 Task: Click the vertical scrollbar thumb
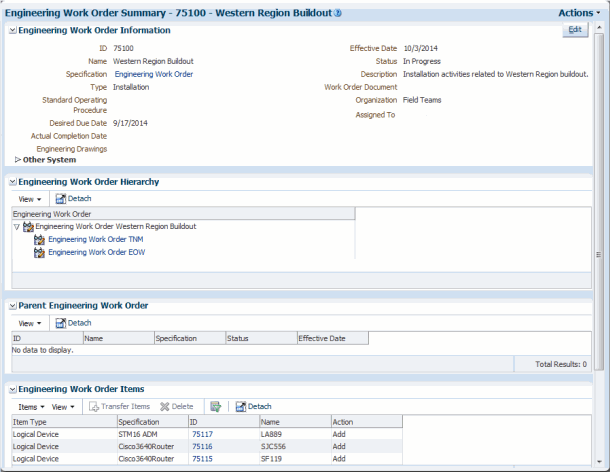pos(599,202)
